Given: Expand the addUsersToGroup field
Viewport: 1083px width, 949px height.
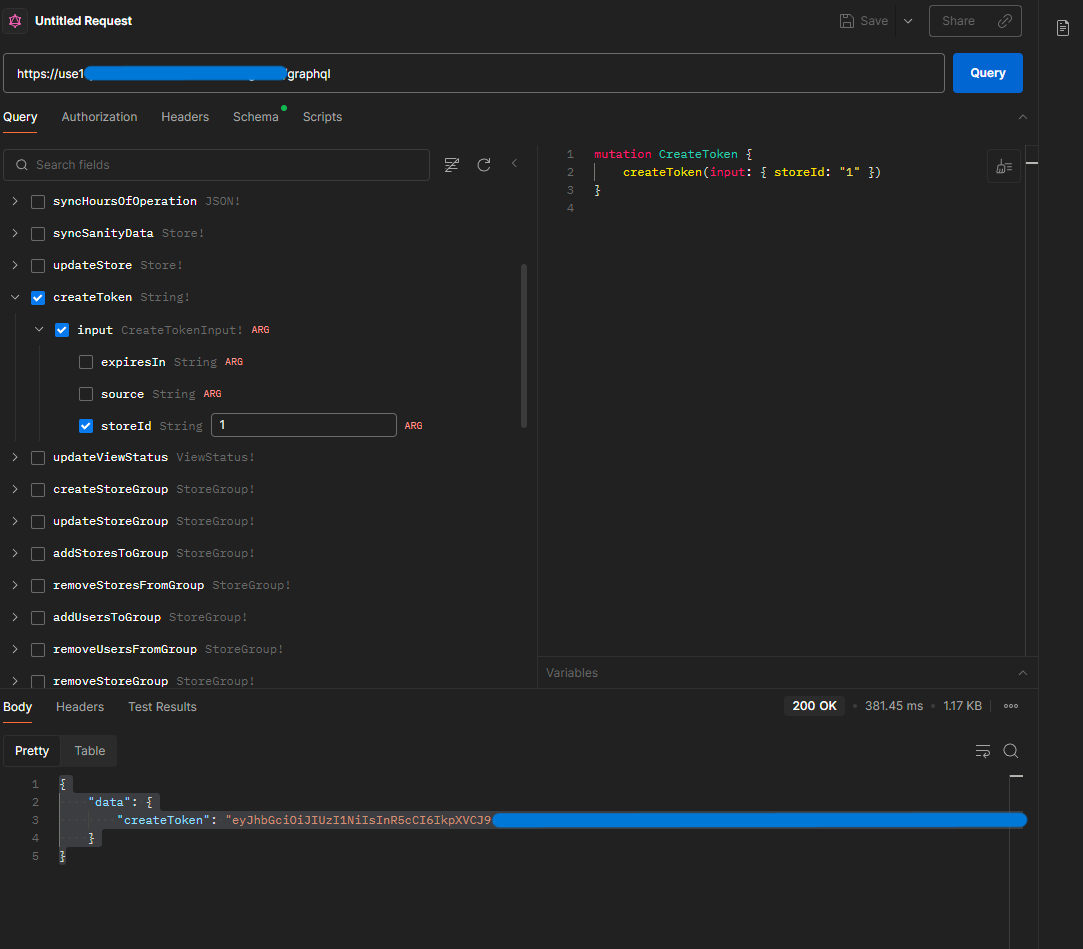Looking at the screenshot, I should click(15, 617).
